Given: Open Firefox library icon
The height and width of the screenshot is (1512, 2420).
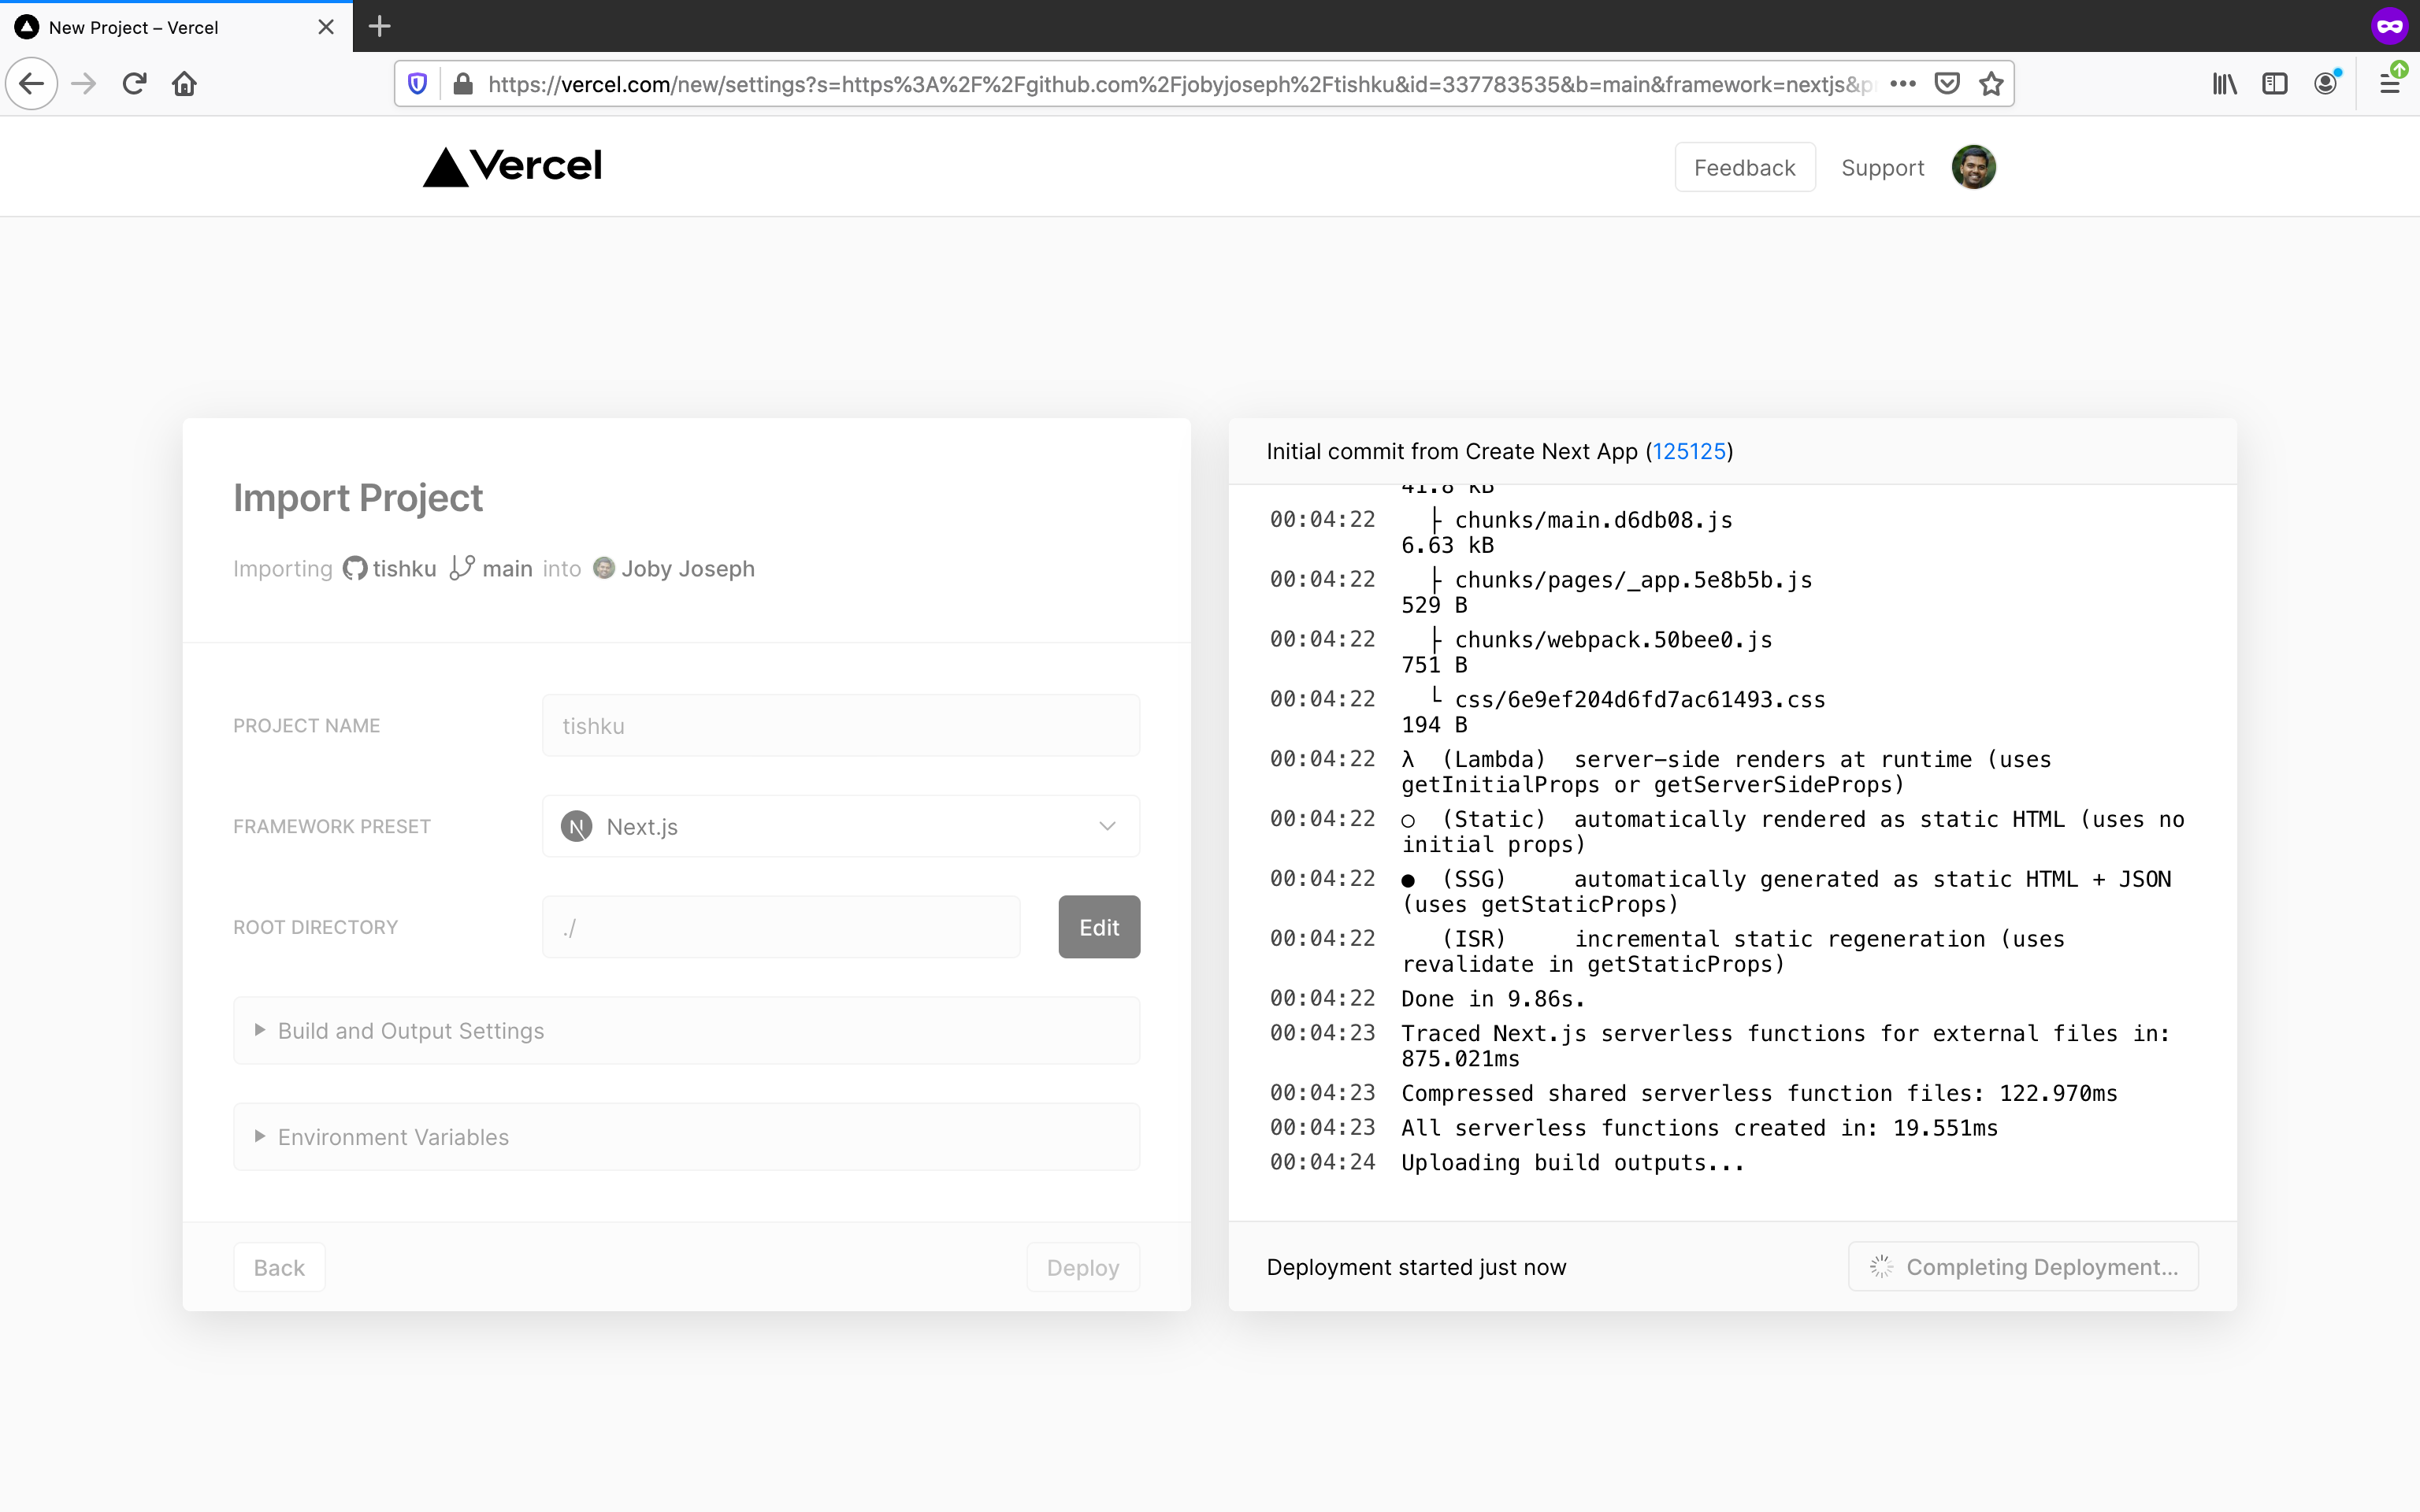Looking at the screenshot, I should click(2224, 84).
